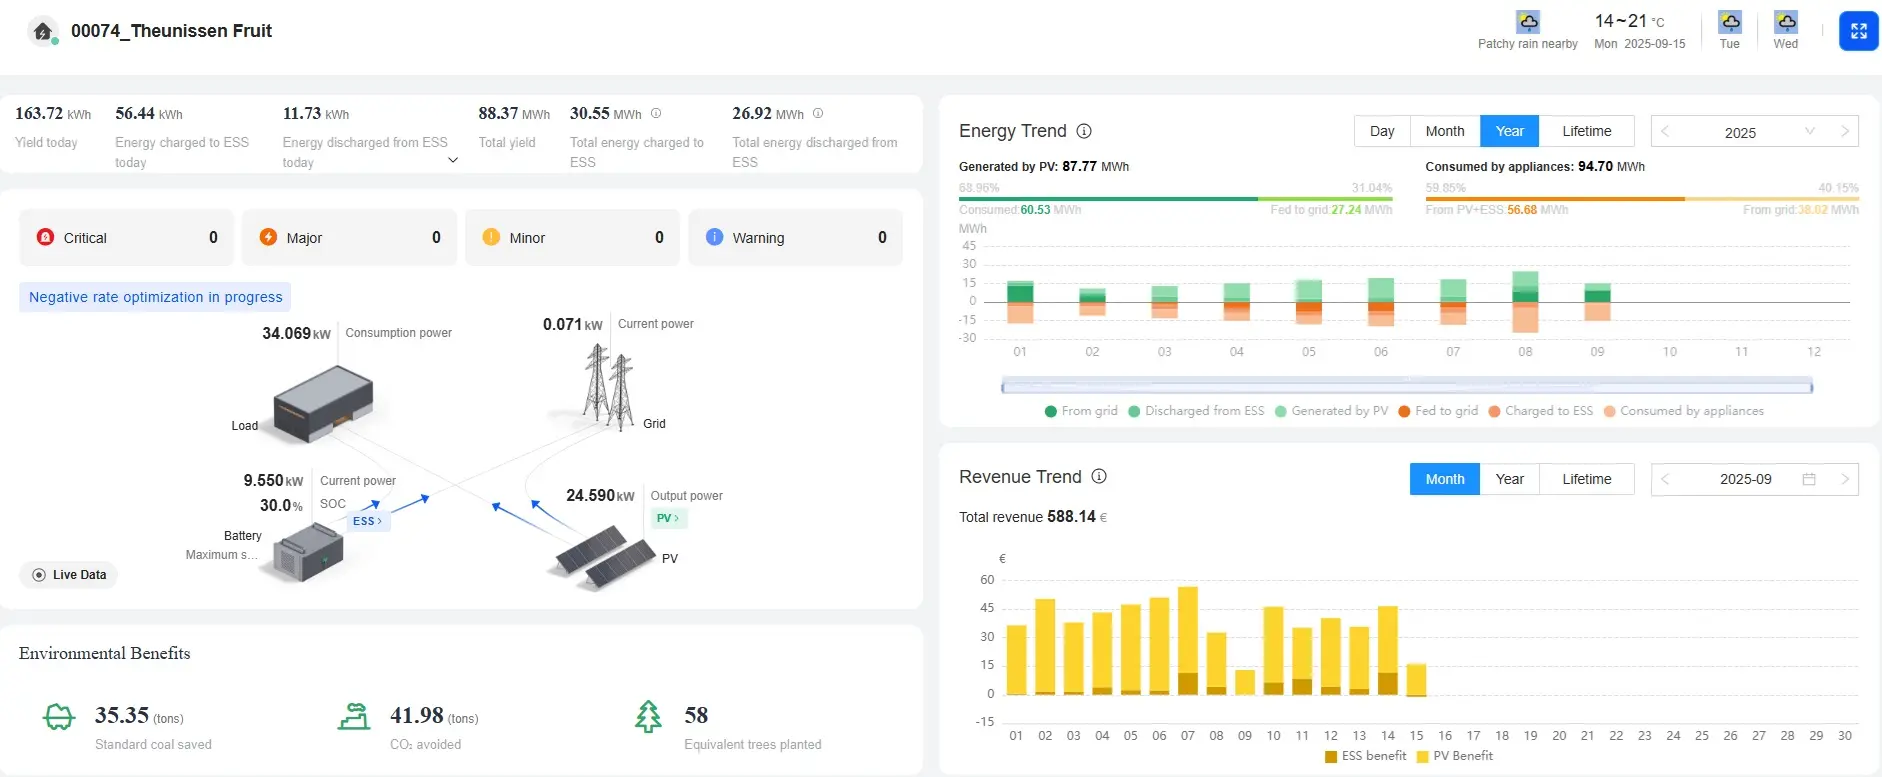Click the fullscreen expand icon
This screenshot has width=1882, height=777.
pyautogui.click(x=1858, y=31)
